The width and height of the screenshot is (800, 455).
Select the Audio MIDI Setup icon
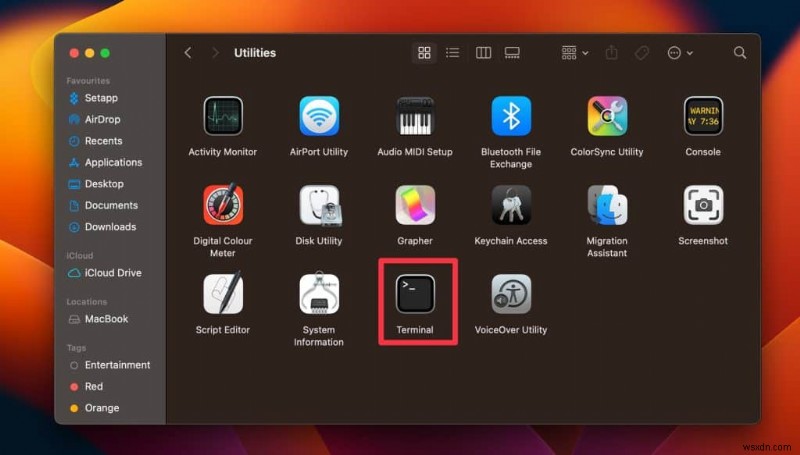click(x=415, y=116)
